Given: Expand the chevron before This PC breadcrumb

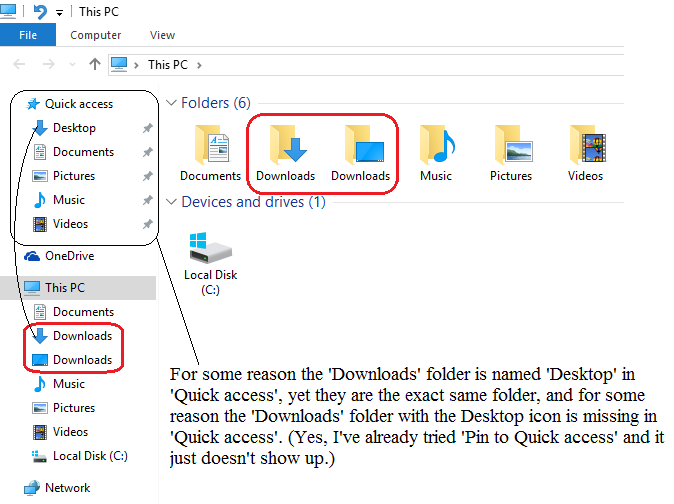Looking at the screenshot, I should [x=136, y=65].
